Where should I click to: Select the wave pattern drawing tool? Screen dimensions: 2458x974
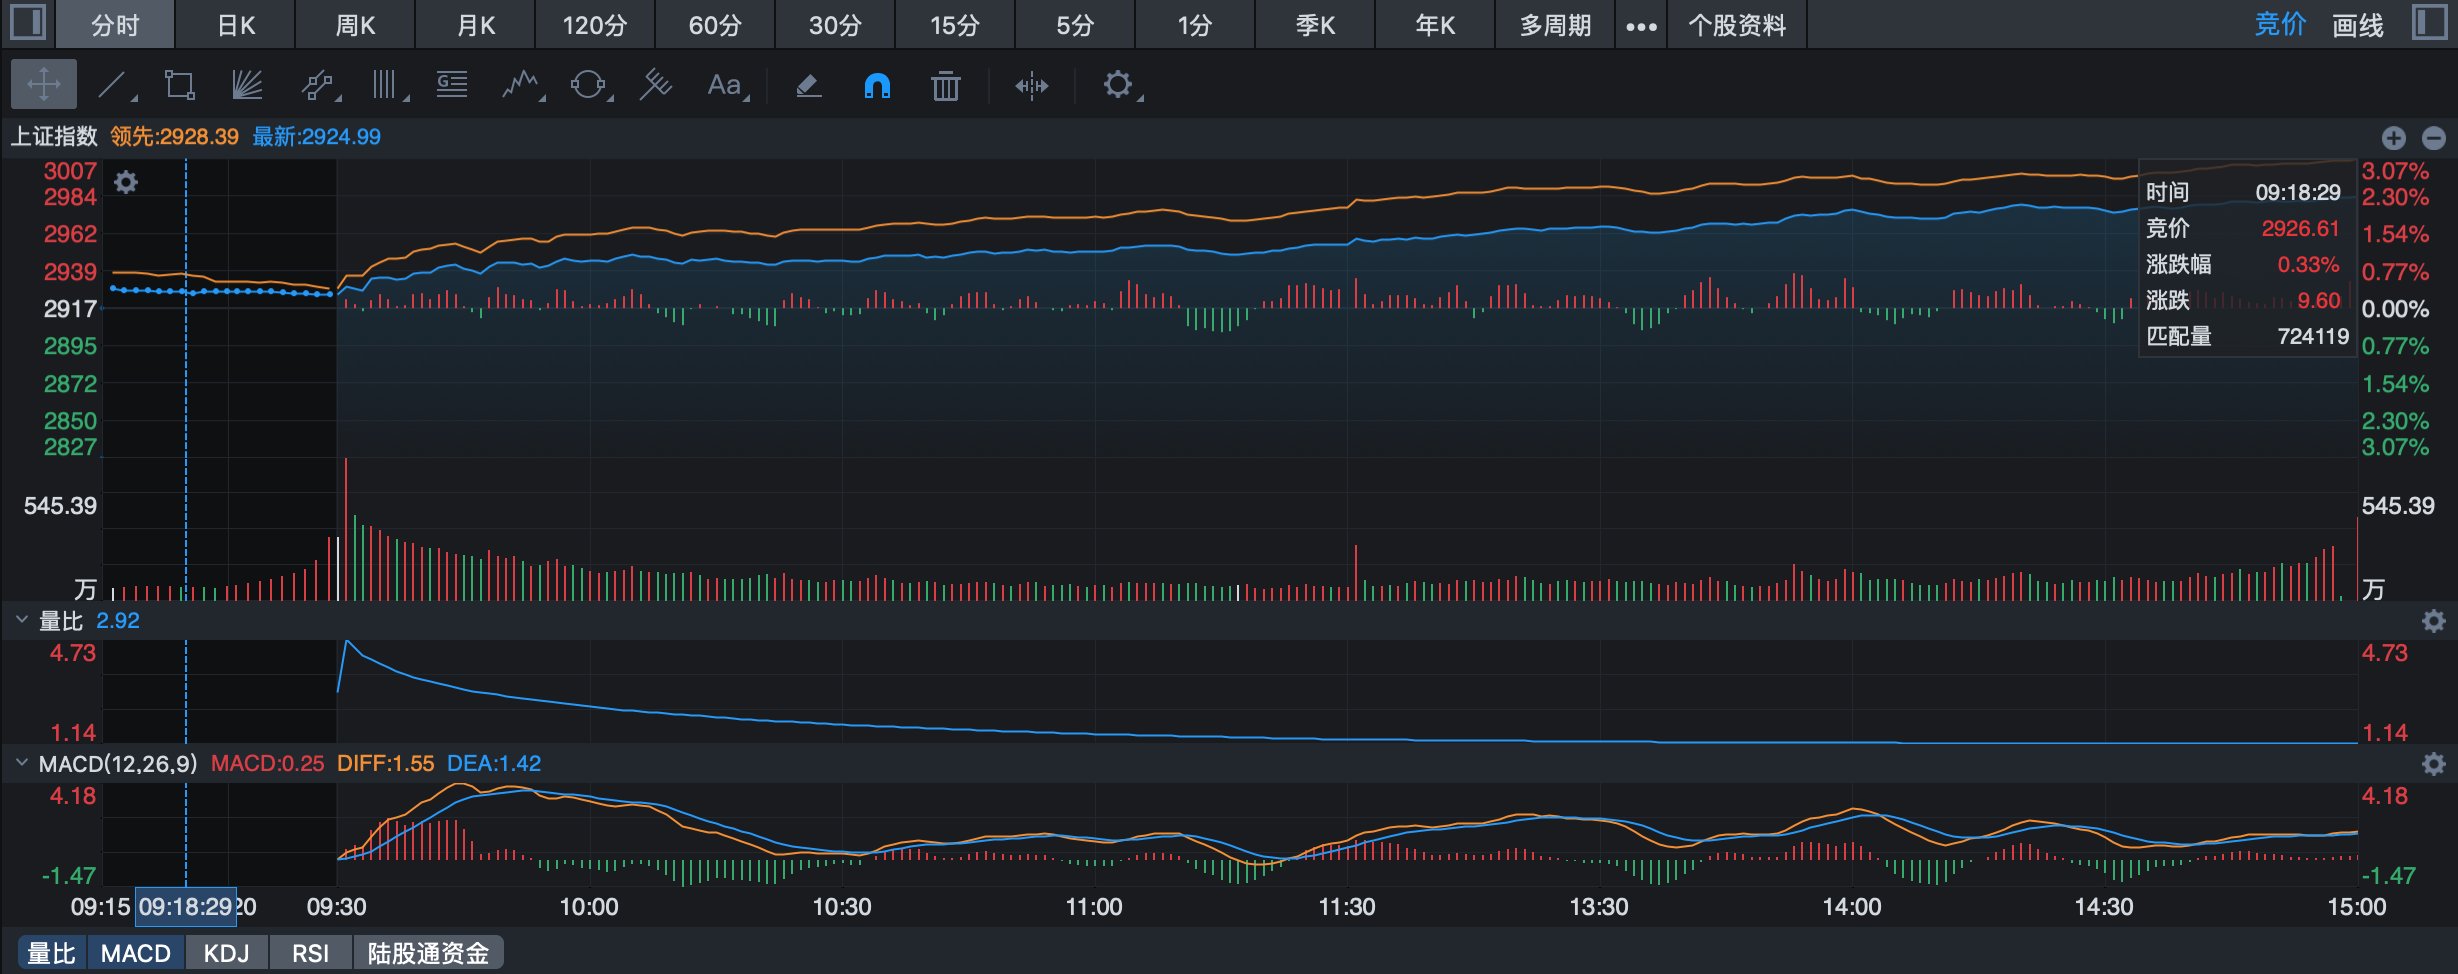[519, 85]
